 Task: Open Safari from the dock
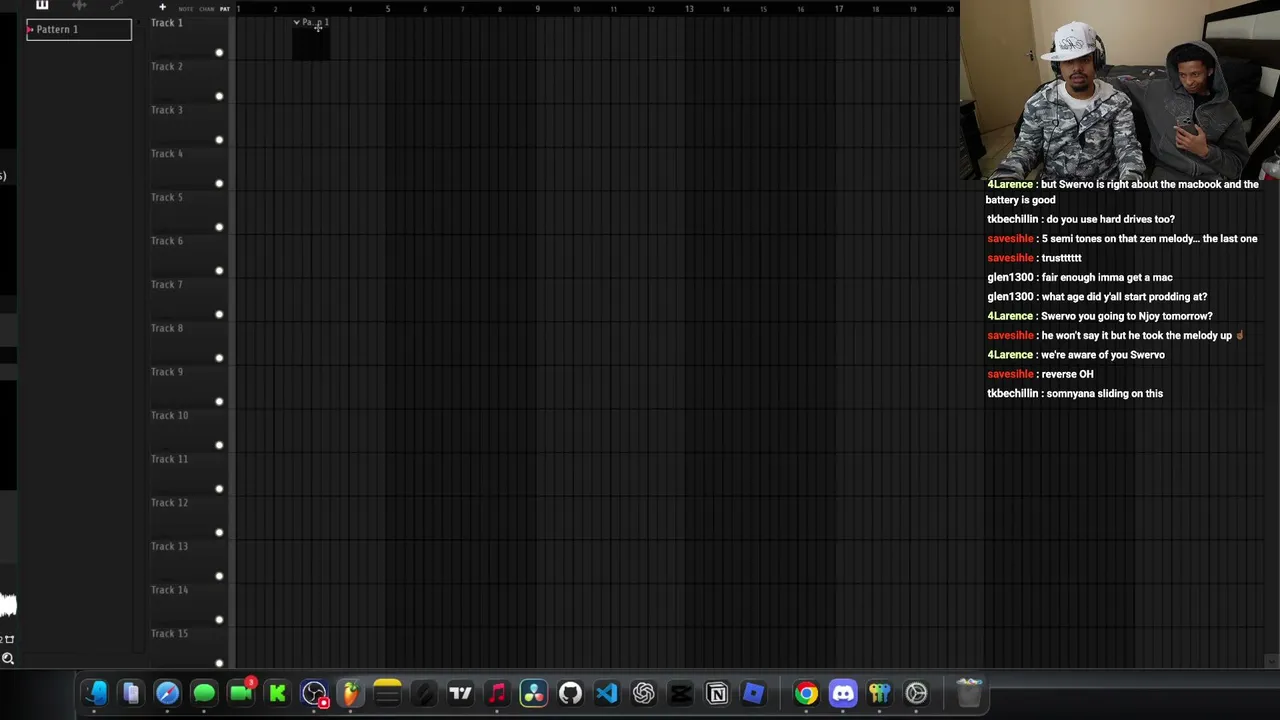point(167,693)
